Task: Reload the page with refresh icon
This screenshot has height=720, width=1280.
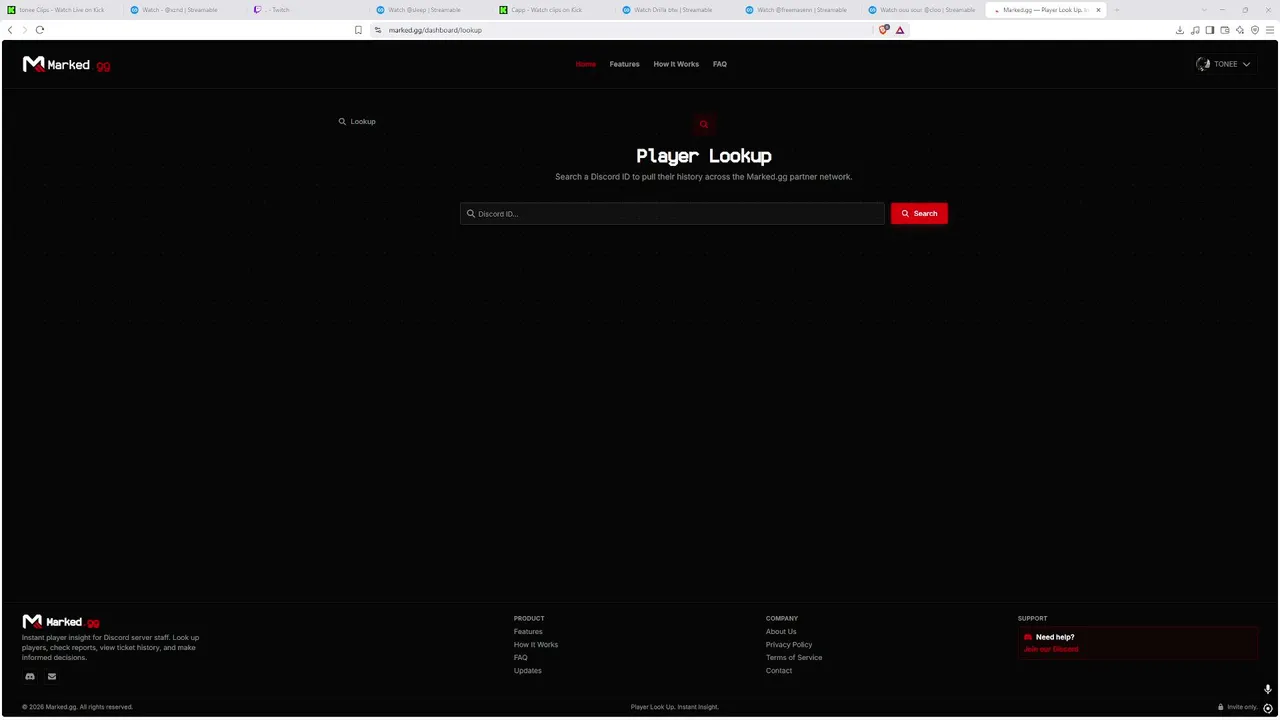Action: (x=40, y=30)
